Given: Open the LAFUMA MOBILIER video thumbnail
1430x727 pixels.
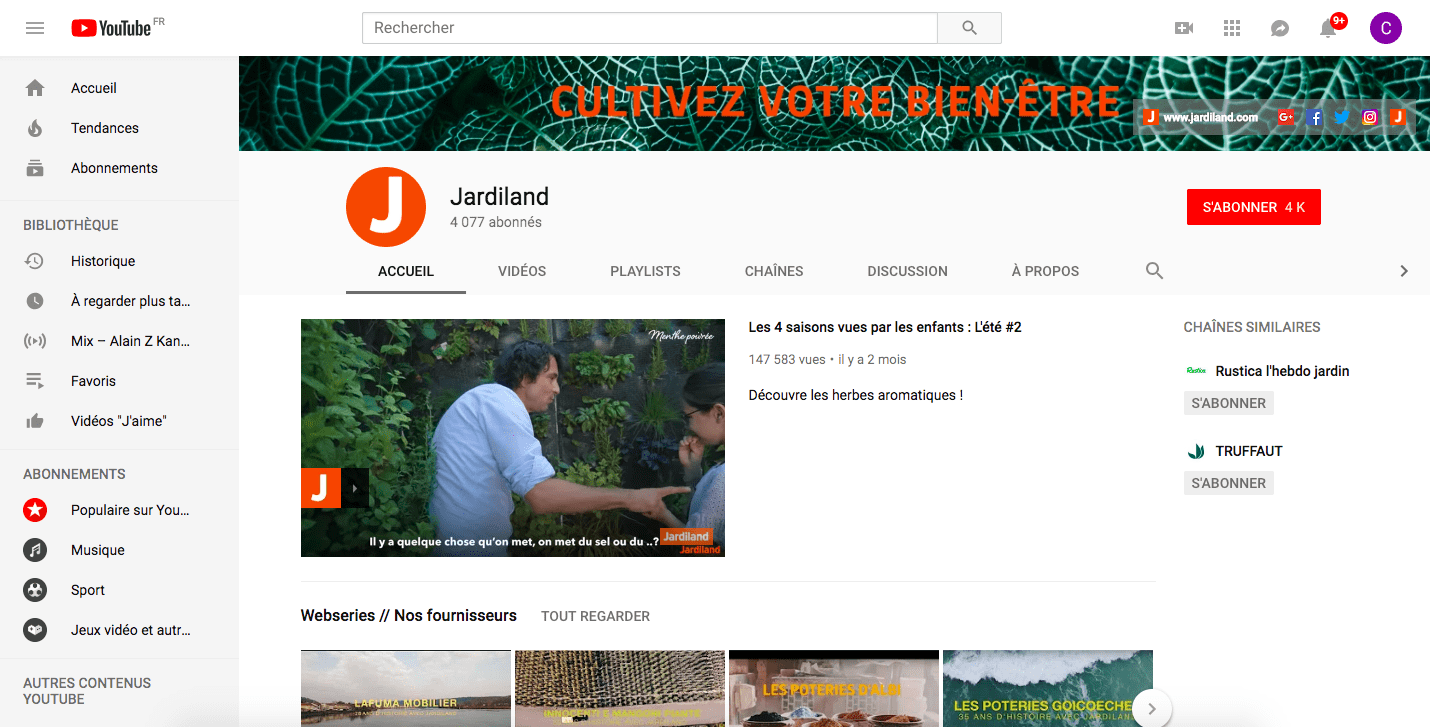Looking at the screenshot, I should [406, 688].
